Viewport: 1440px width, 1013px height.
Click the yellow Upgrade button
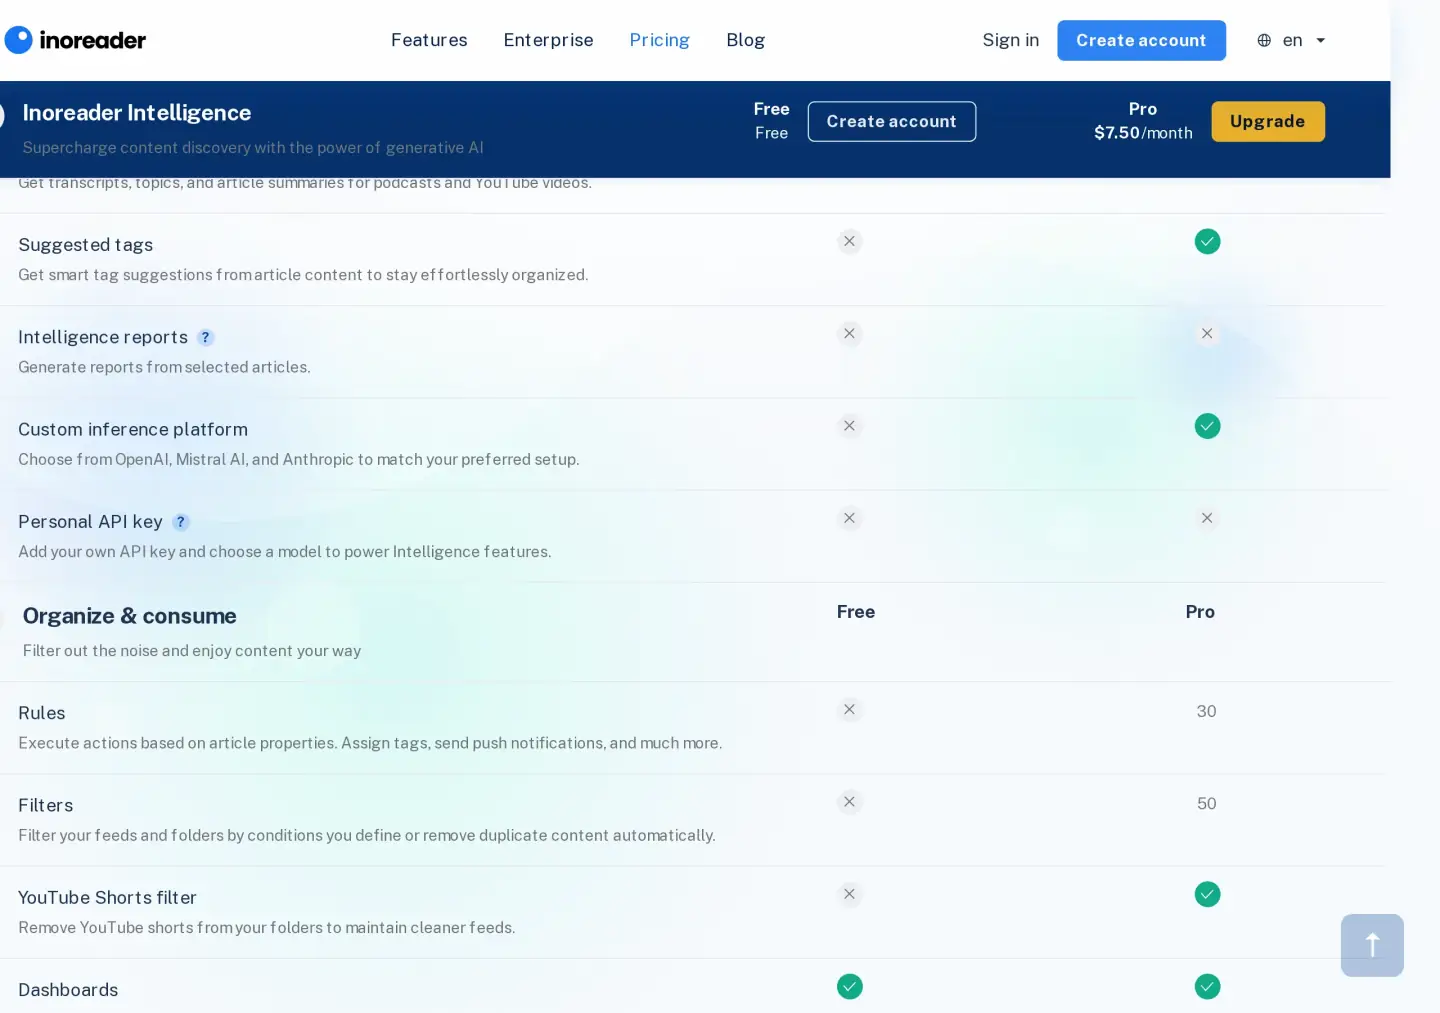[1267, 121]
